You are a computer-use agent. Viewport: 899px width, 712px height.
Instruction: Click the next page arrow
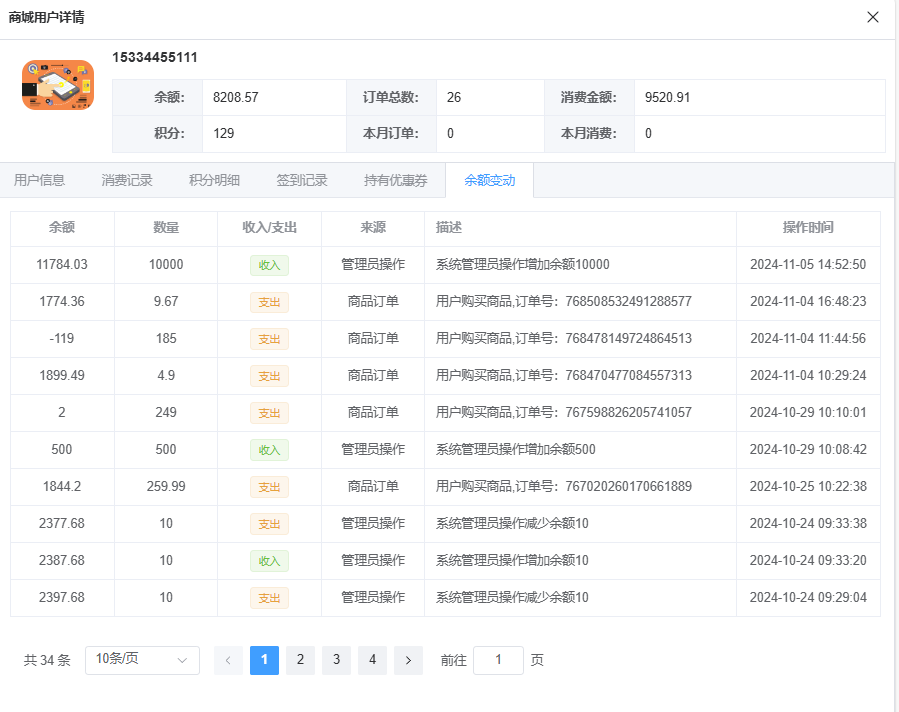[408, 660]
